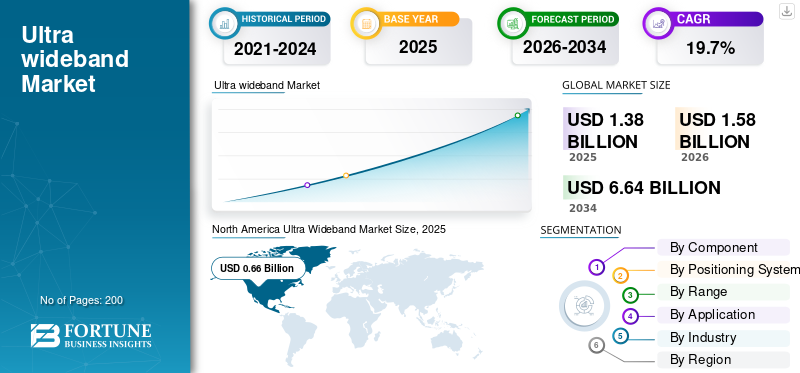Click the Fortune Business Insights logo
Image resolution: width=800 pixels, height=373 pixels.
point(91,336)
